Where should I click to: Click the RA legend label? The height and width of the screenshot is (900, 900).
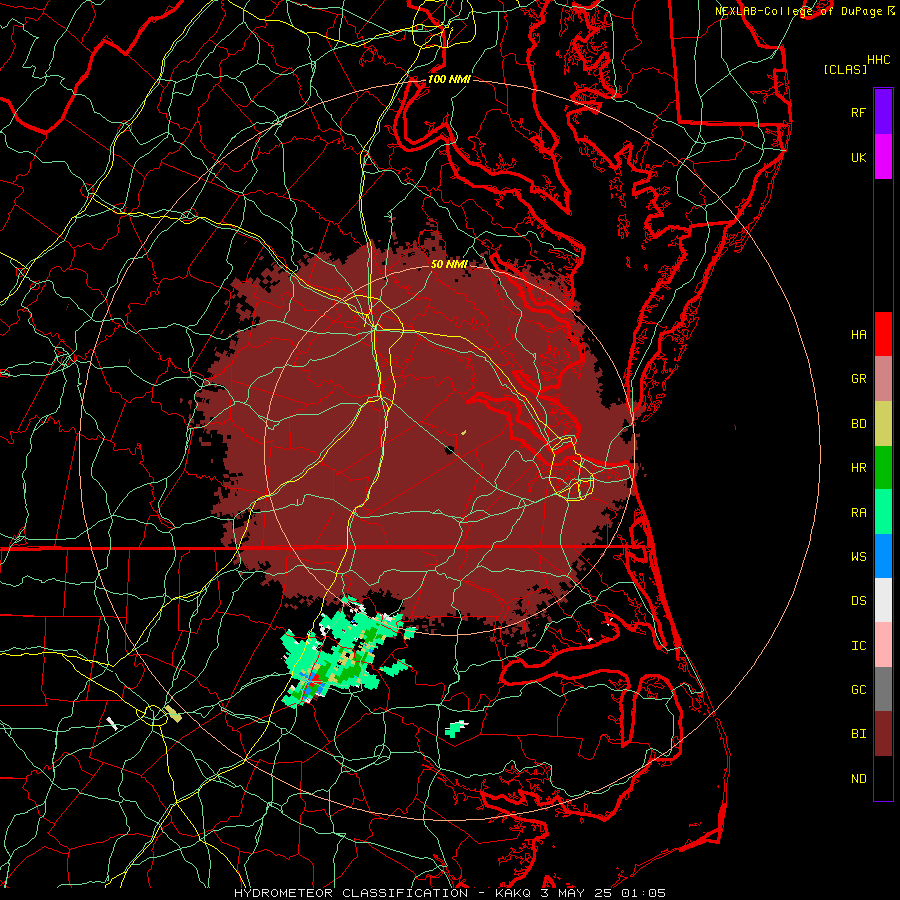click(x=858, y=513)
